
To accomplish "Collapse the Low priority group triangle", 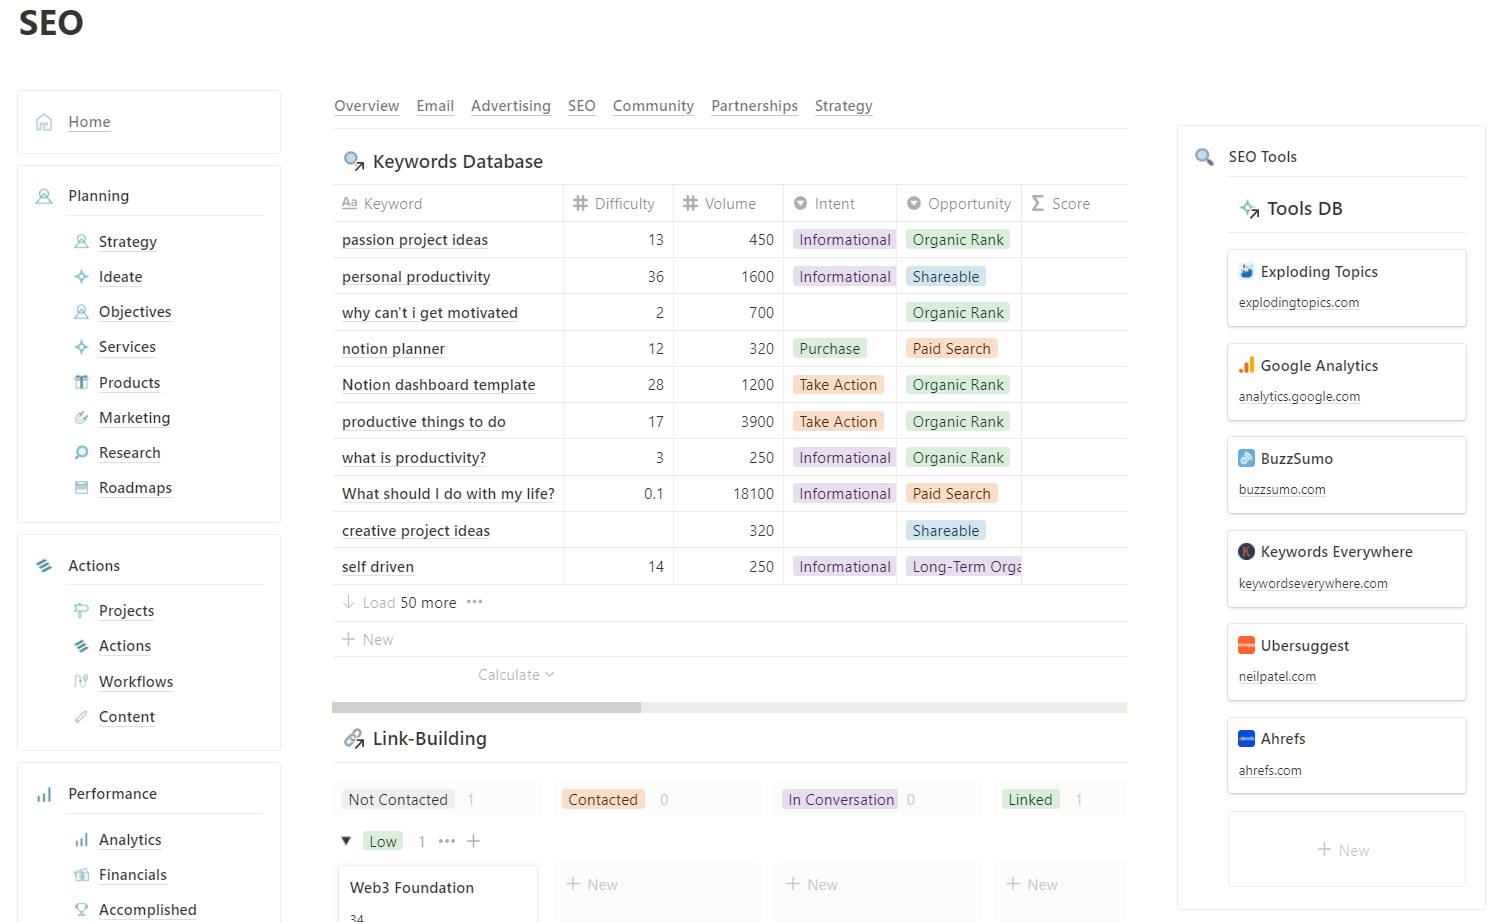I will tap(346, 841).
